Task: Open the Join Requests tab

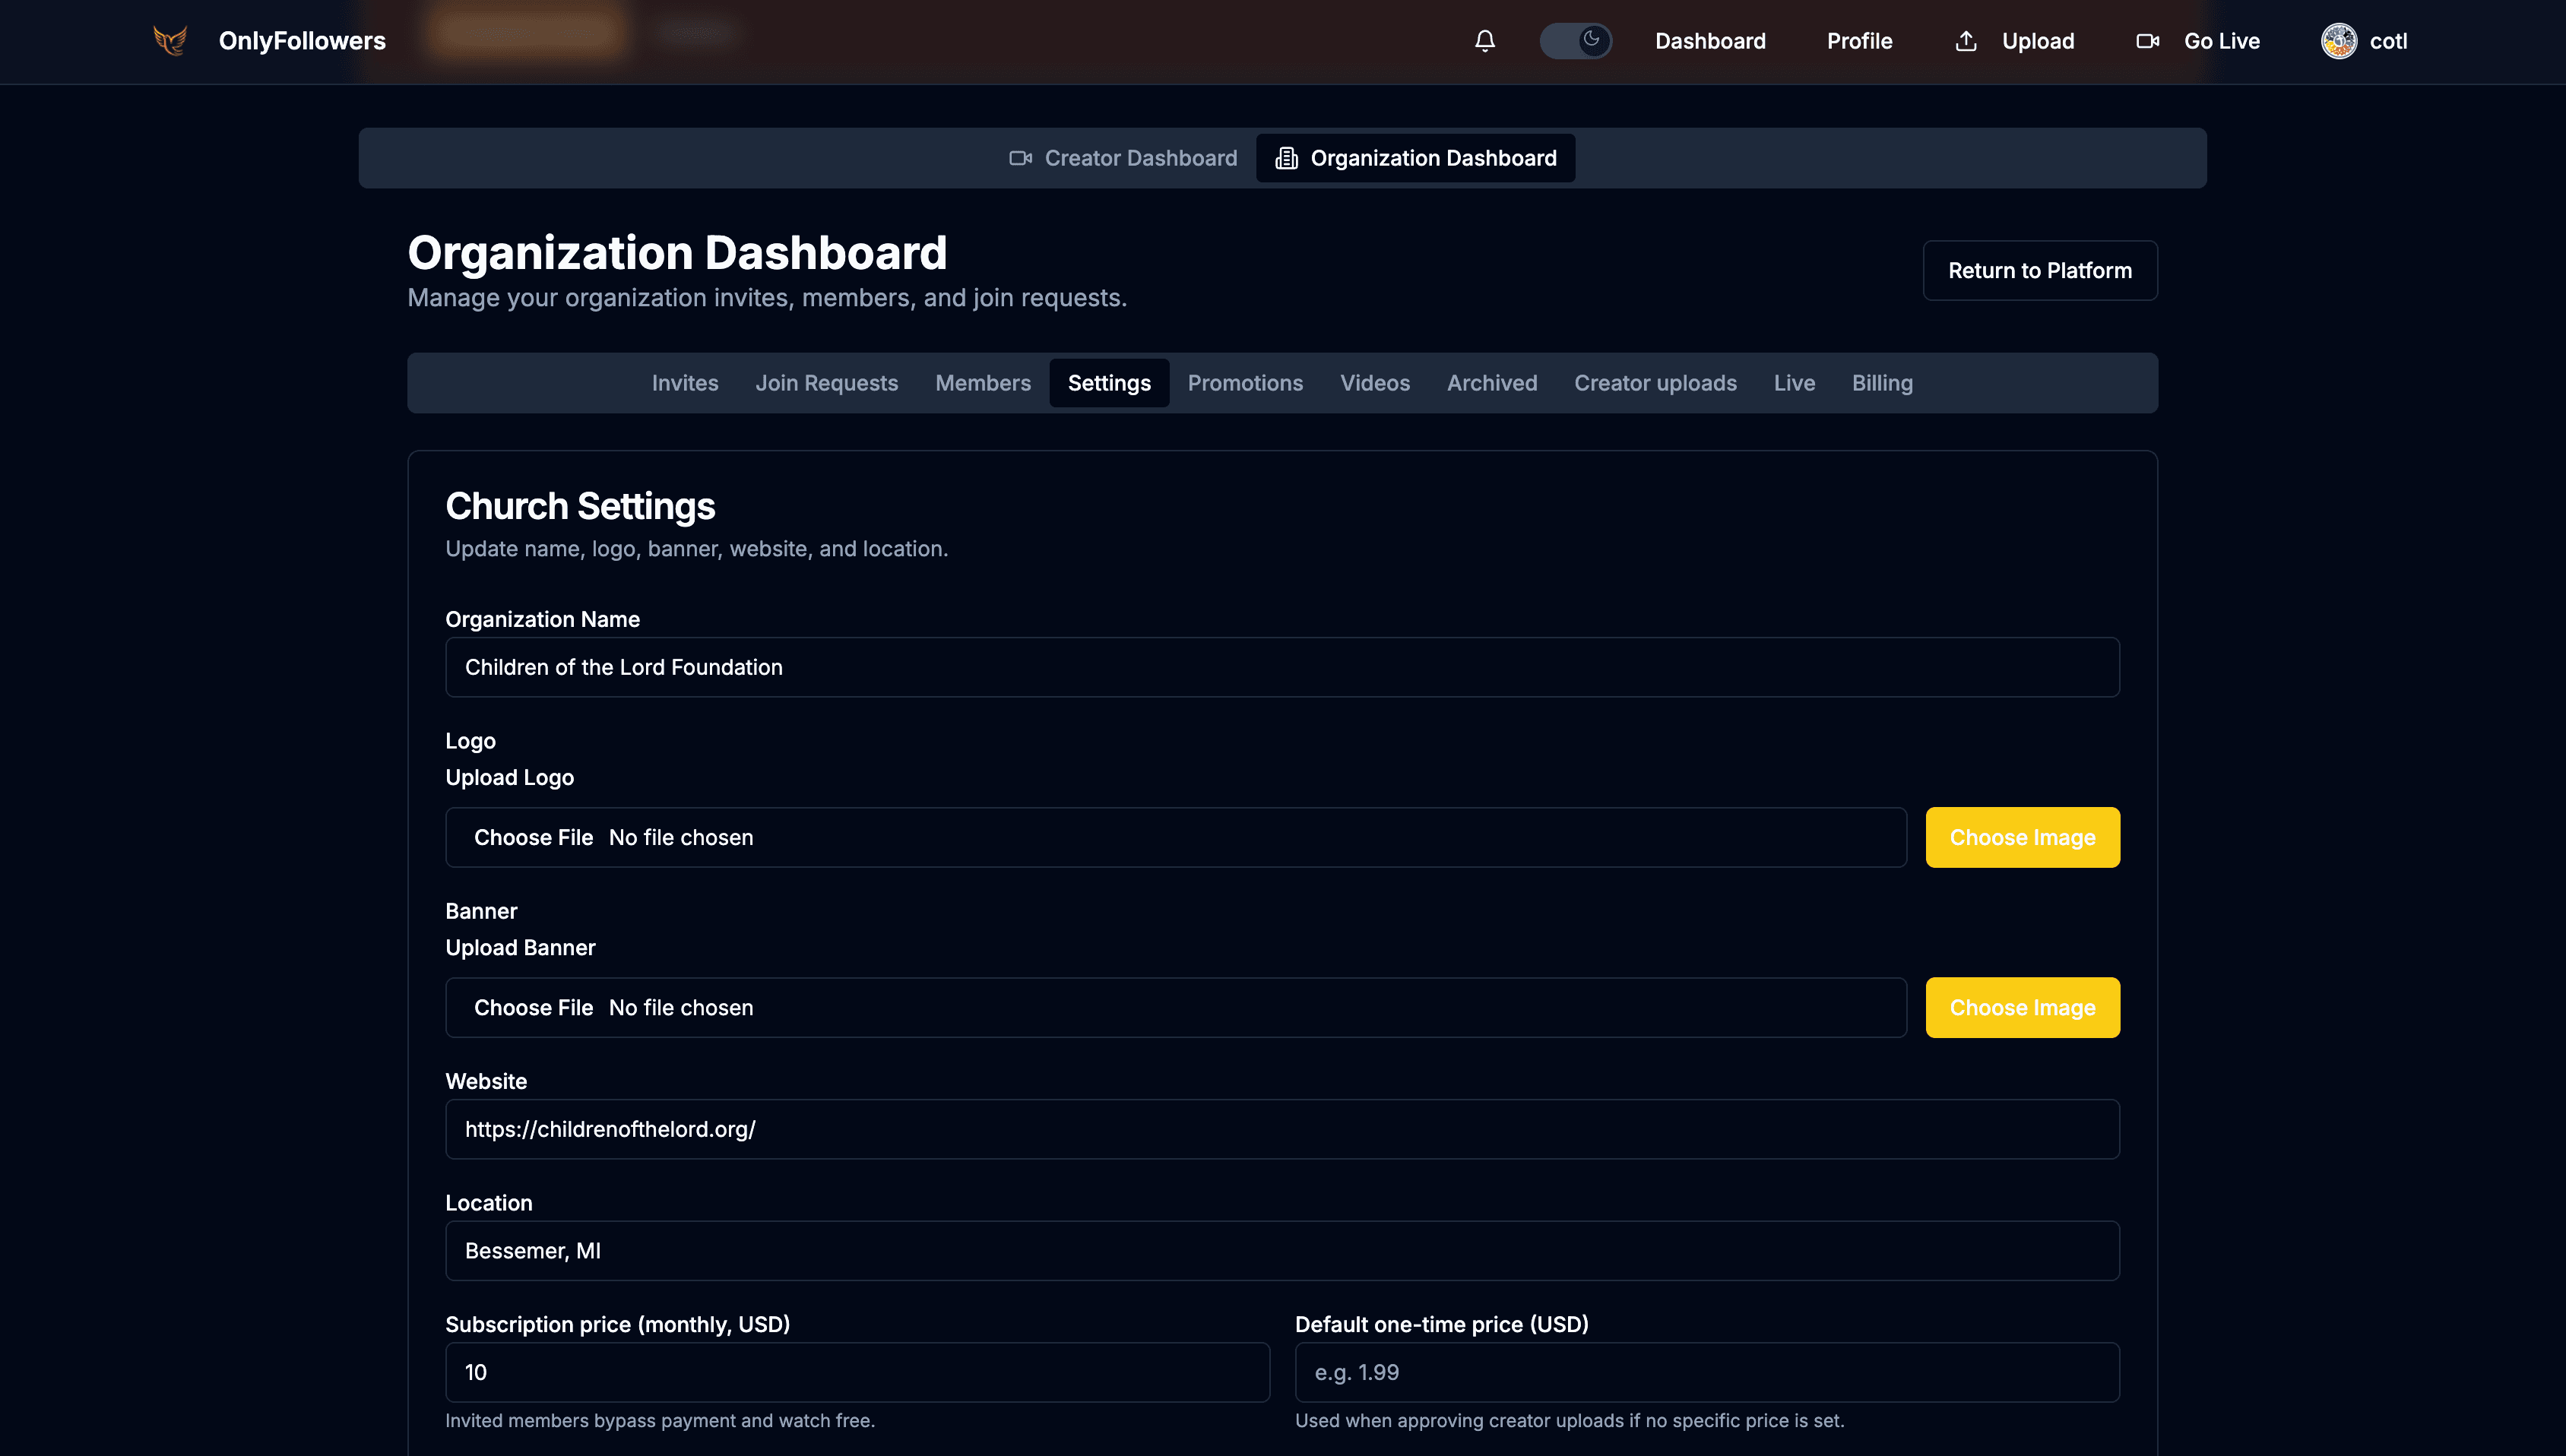Action: point(826,382)
